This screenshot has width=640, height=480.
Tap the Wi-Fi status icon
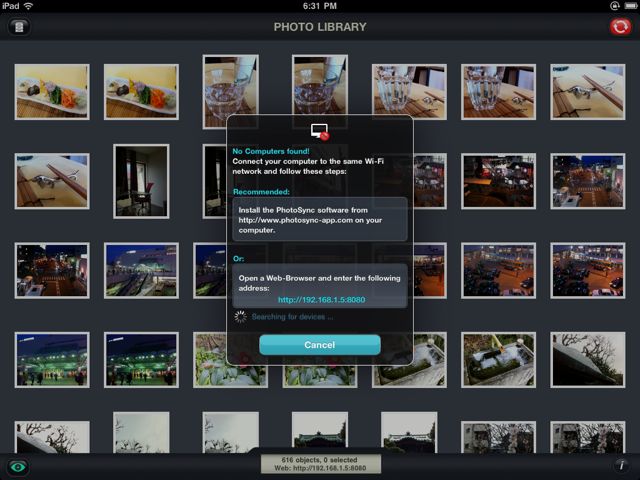click(x=28, y=6)
